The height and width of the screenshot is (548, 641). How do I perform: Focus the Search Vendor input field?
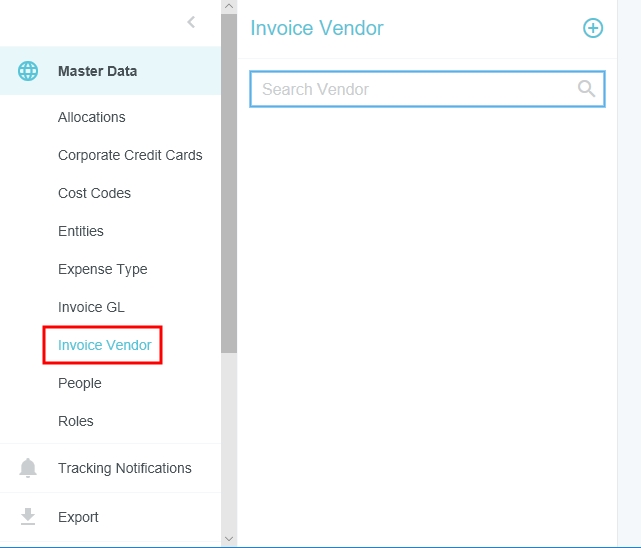click(410, 89)
